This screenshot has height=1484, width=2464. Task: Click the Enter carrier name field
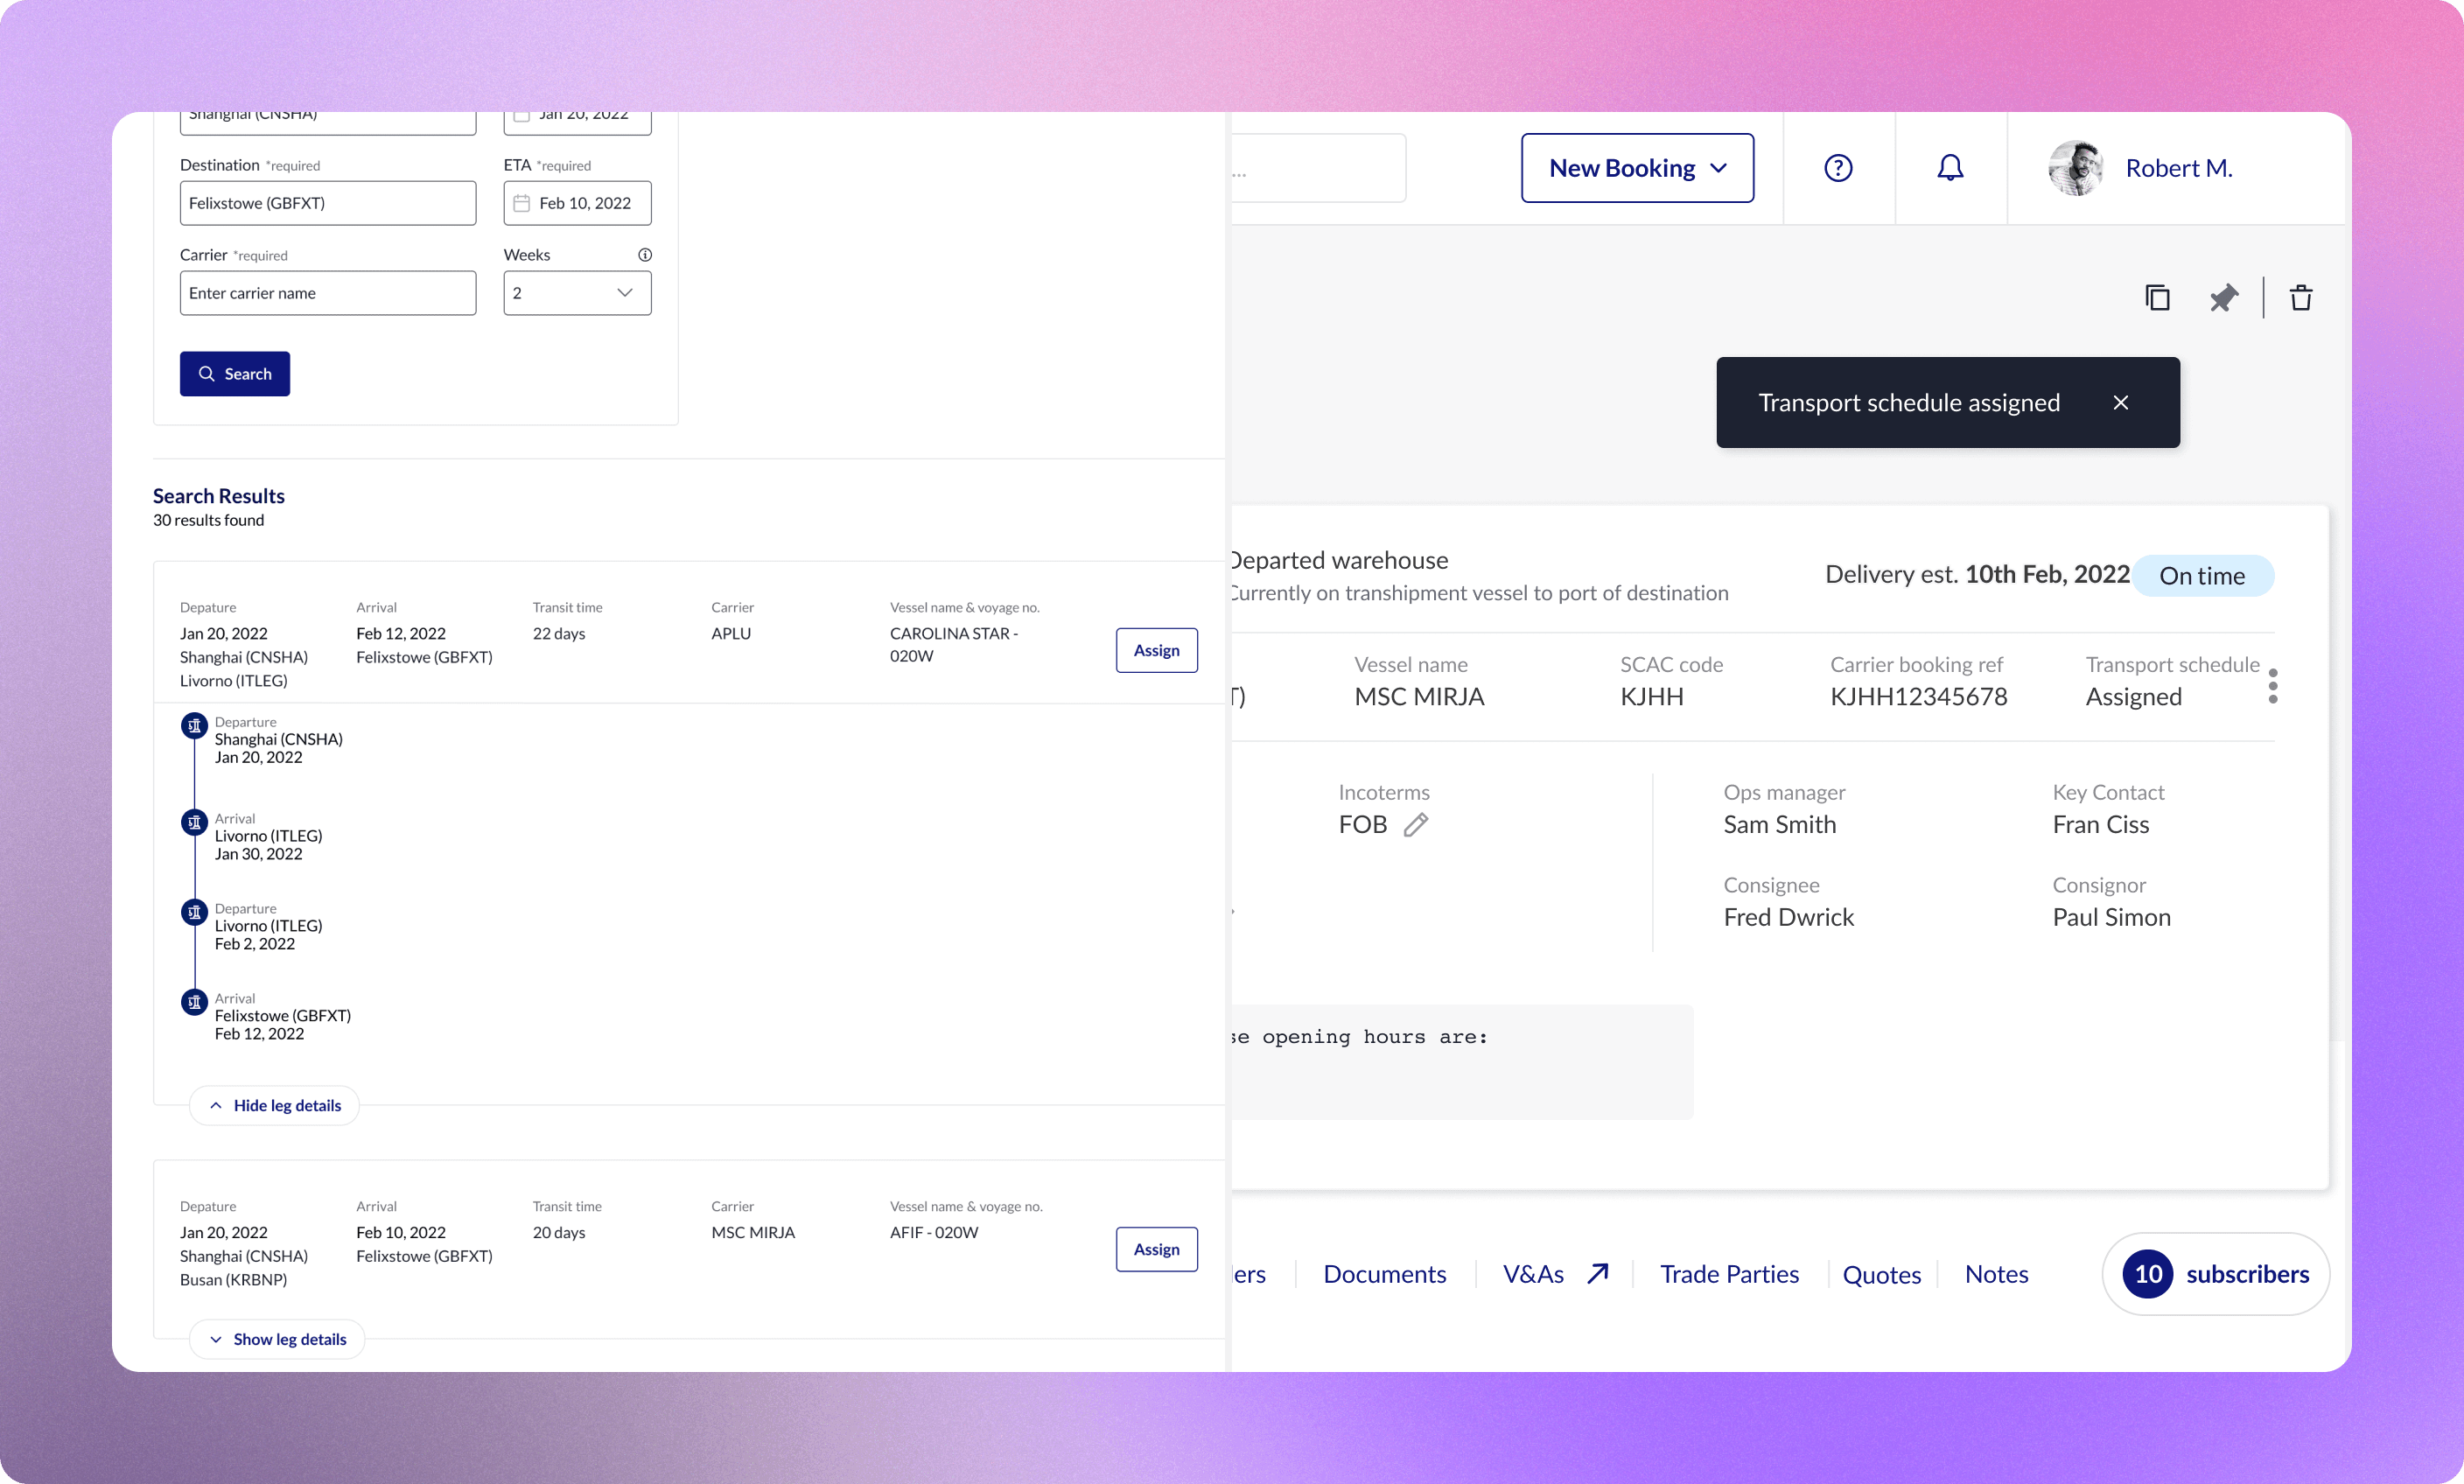pos(328,293)
